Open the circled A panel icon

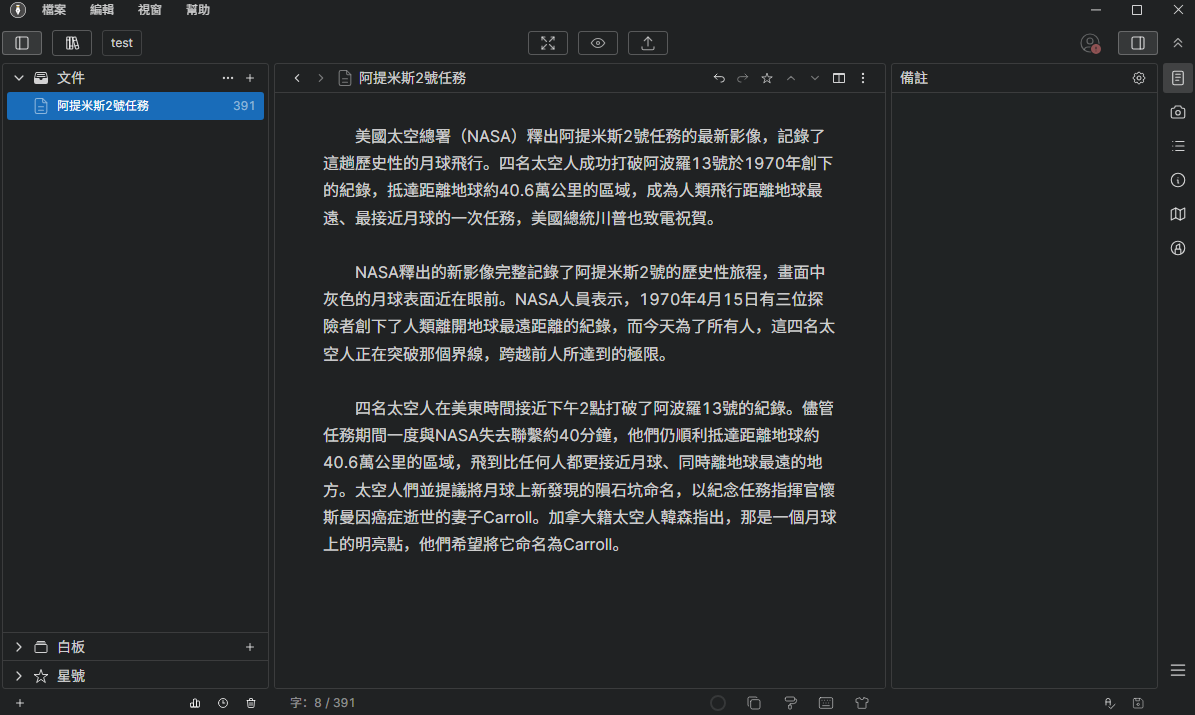coord(1177,248)
